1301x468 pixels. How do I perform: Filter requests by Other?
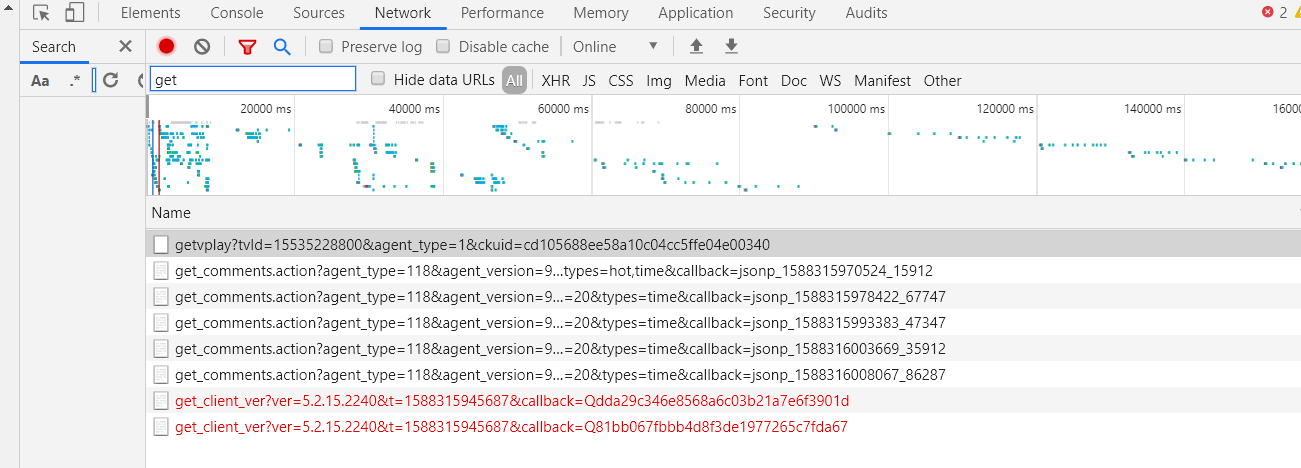(942, 81)
